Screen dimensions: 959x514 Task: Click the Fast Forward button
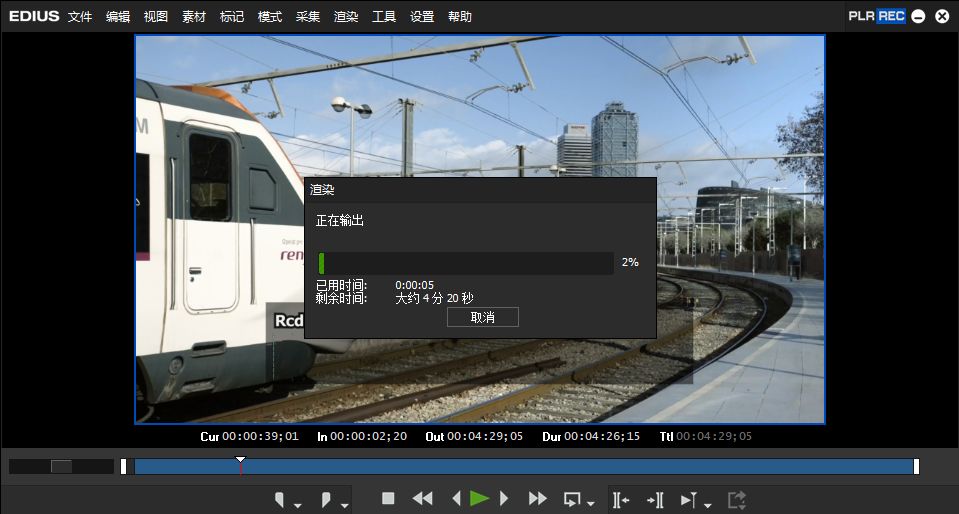click(537, 498)
